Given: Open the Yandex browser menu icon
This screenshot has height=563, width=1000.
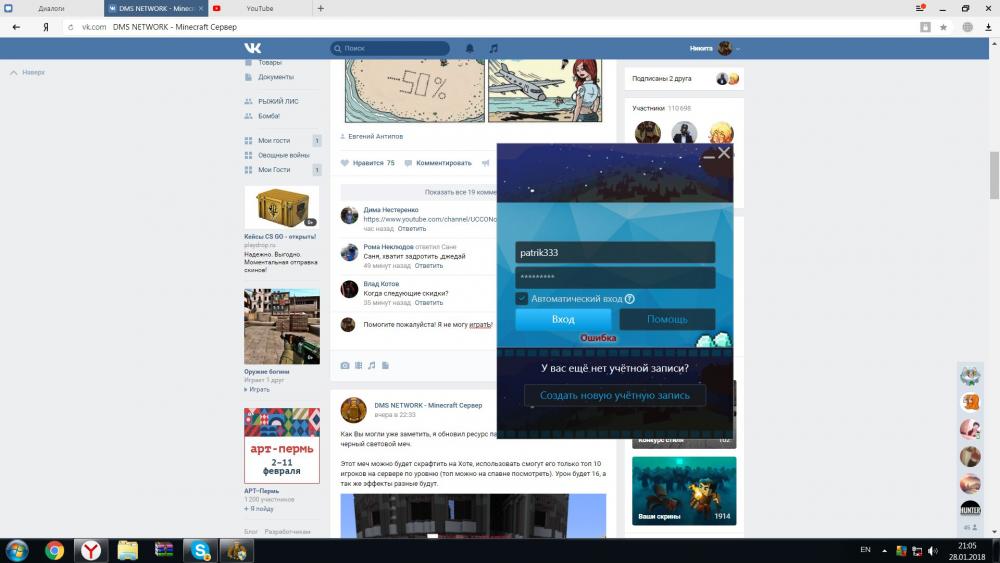Looking at the screenshot, I should point(920,8).
